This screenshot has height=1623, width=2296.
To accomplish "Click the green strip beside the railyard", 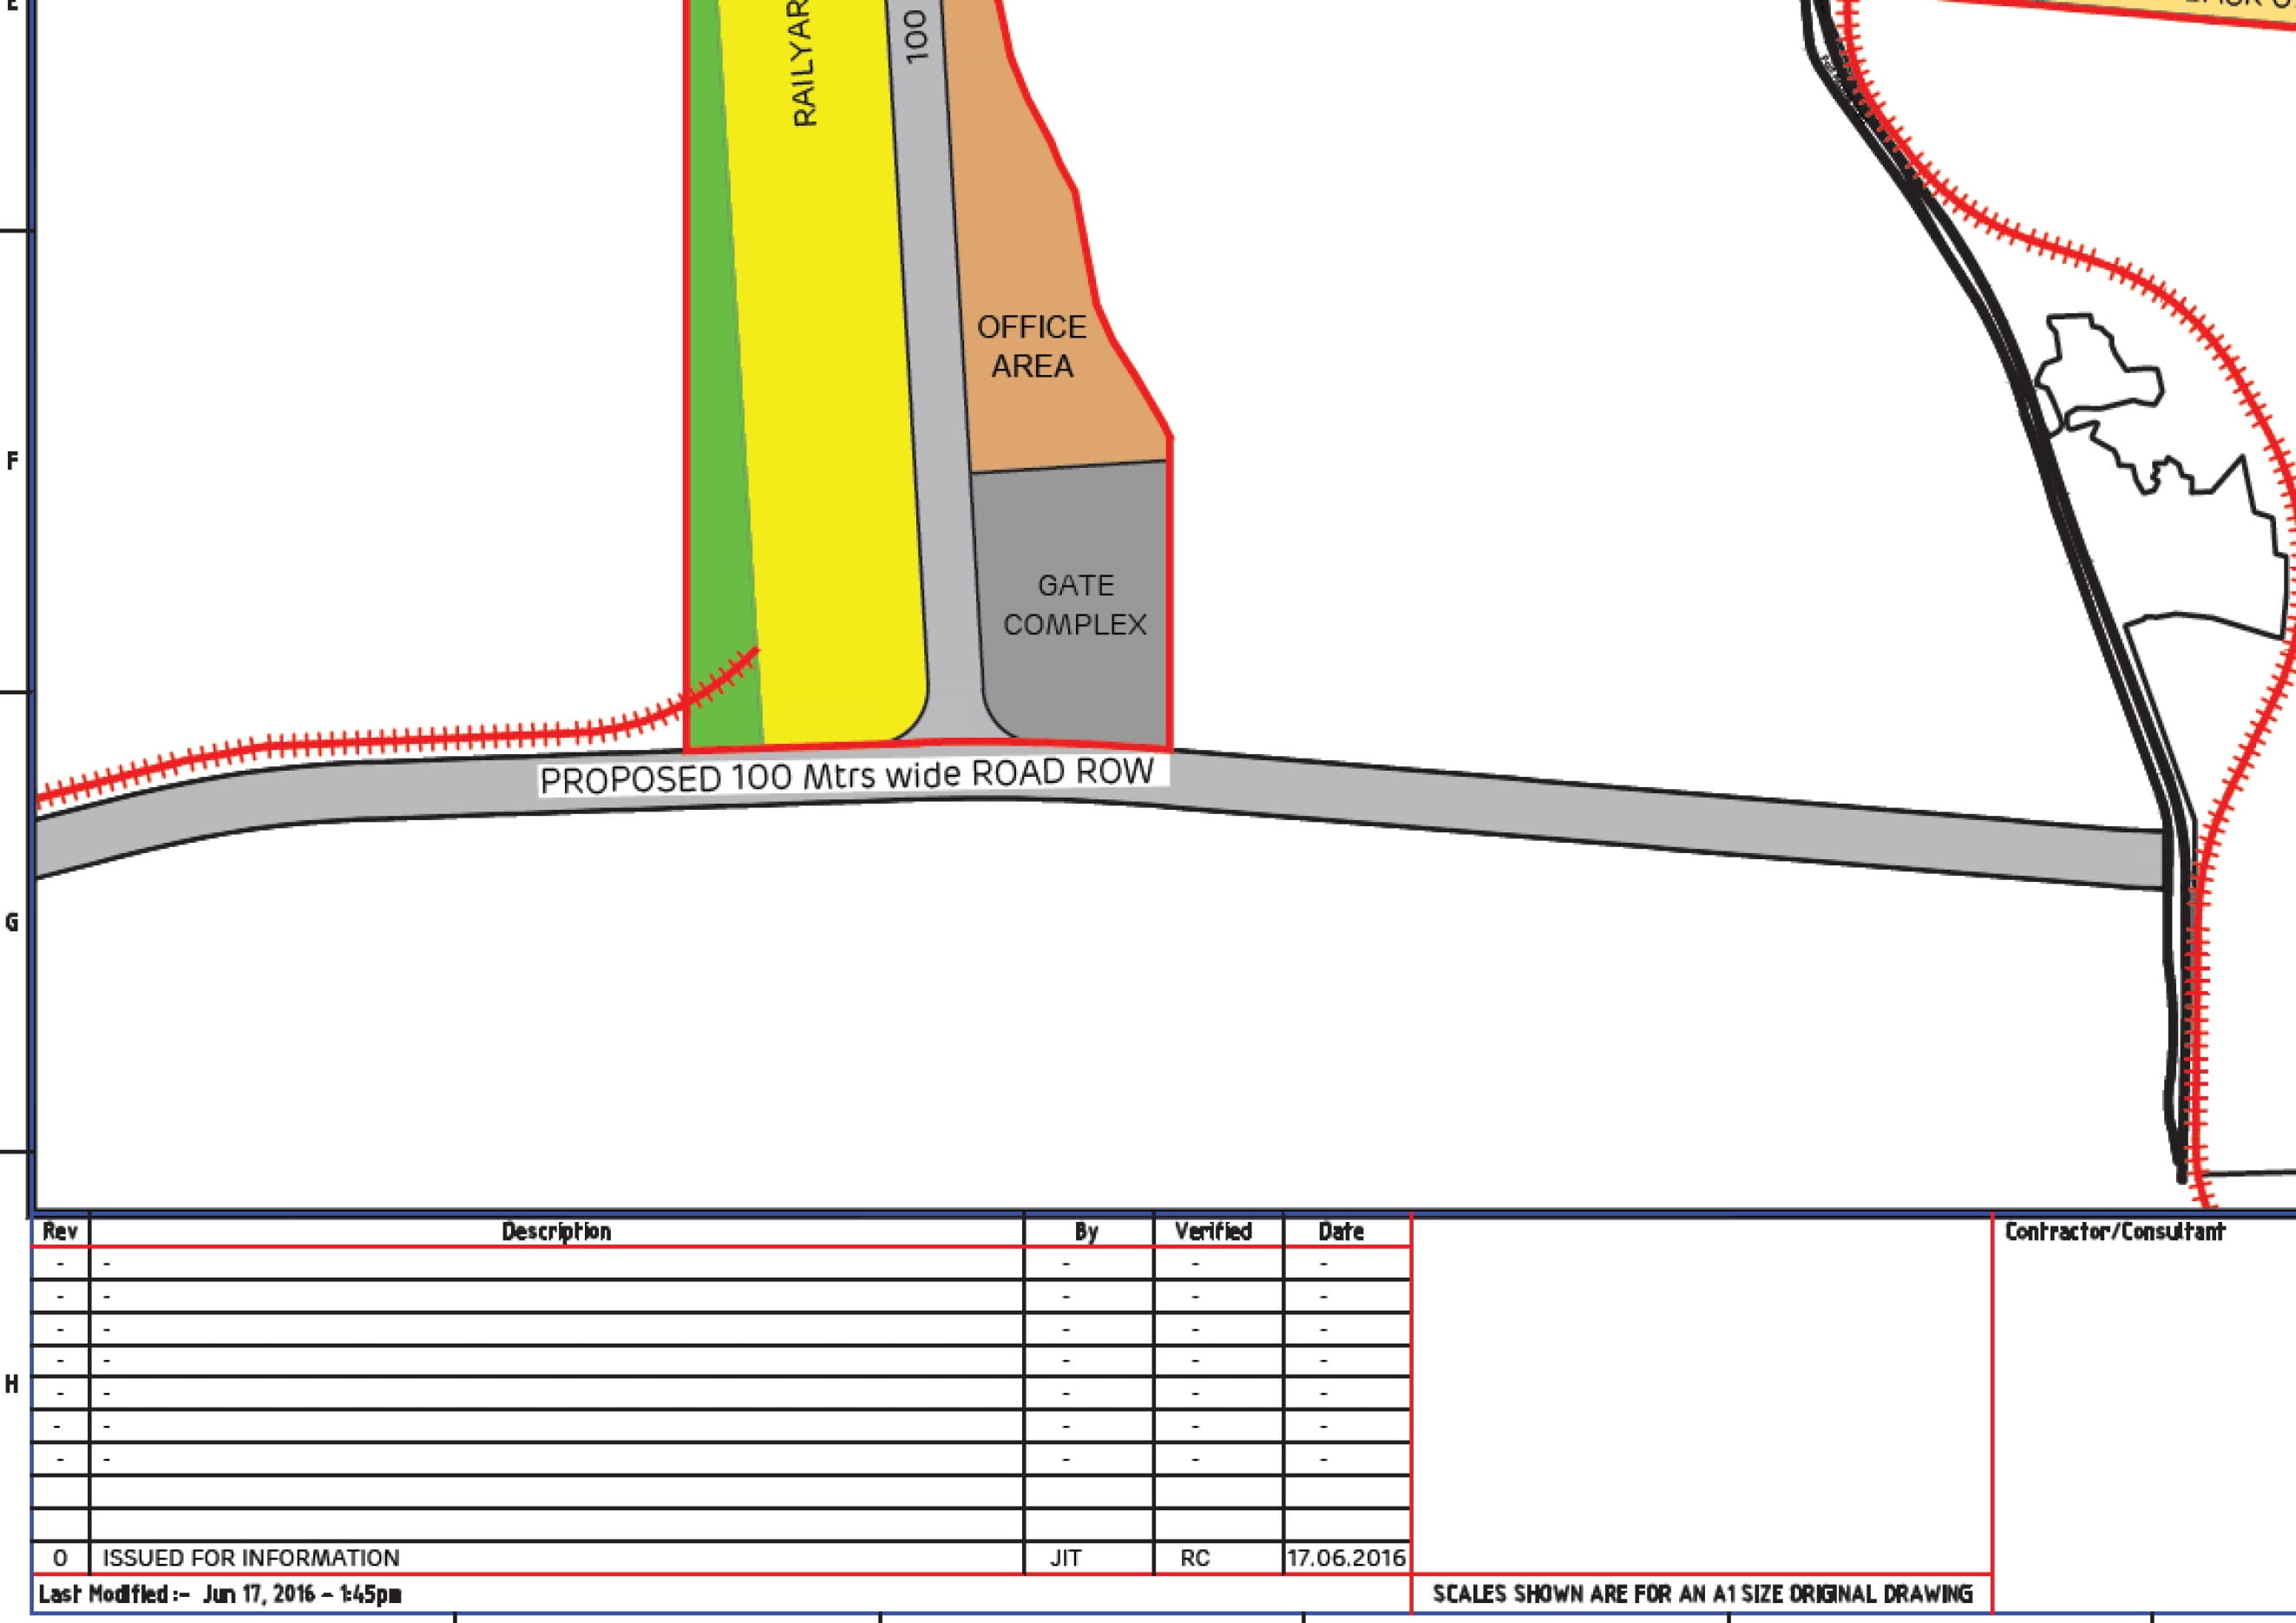I will click(716, 420).
